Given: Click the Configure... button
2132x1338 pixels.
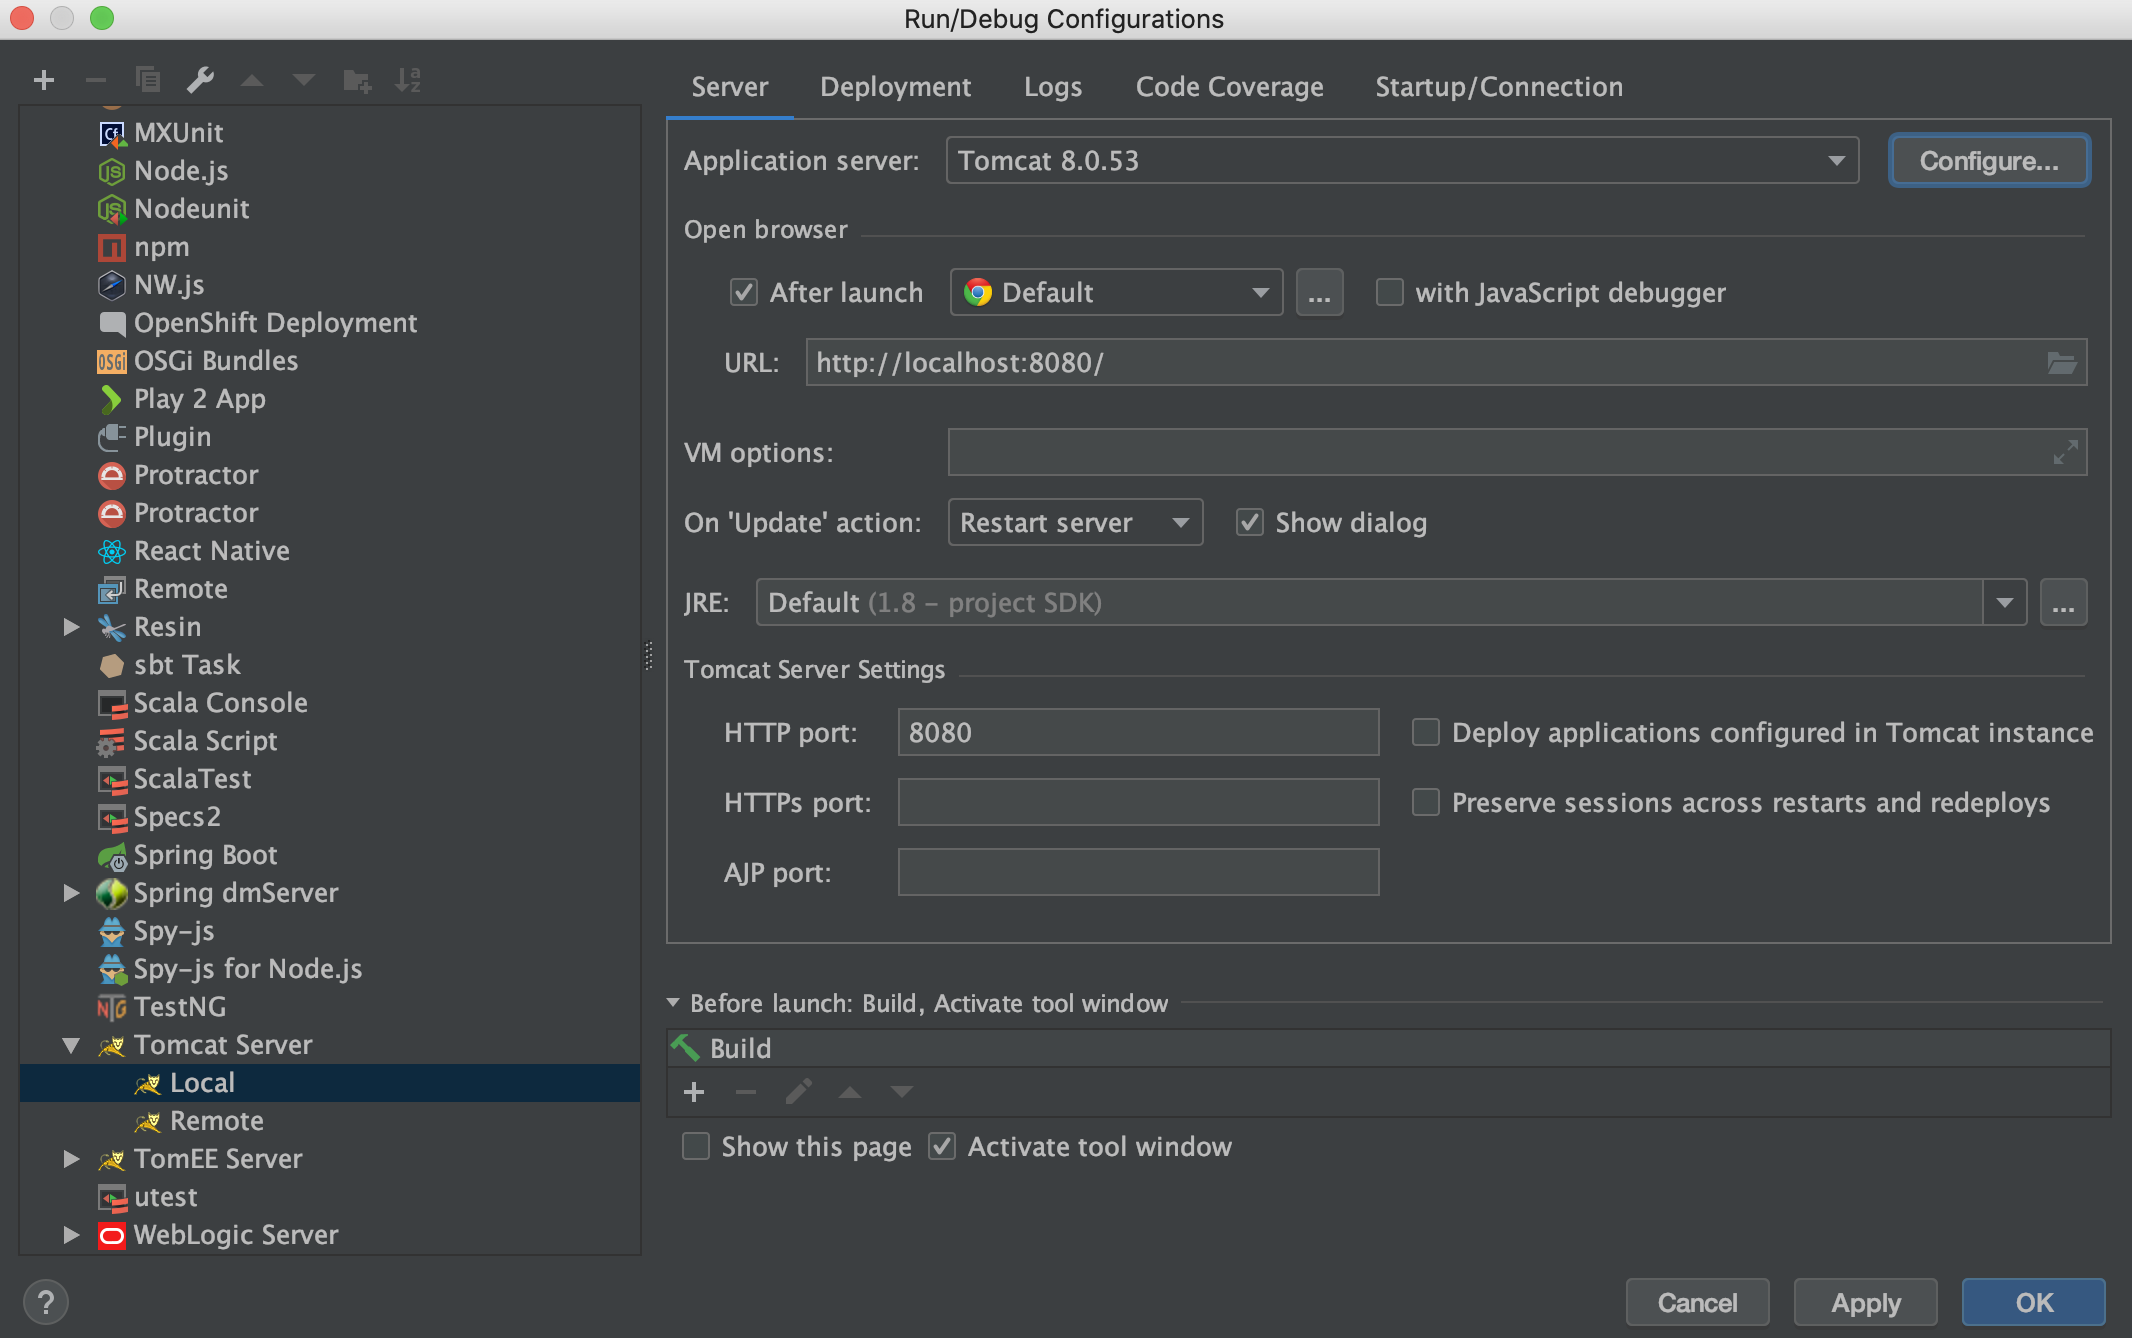Looking at the screenshot, I should 1988,161.
